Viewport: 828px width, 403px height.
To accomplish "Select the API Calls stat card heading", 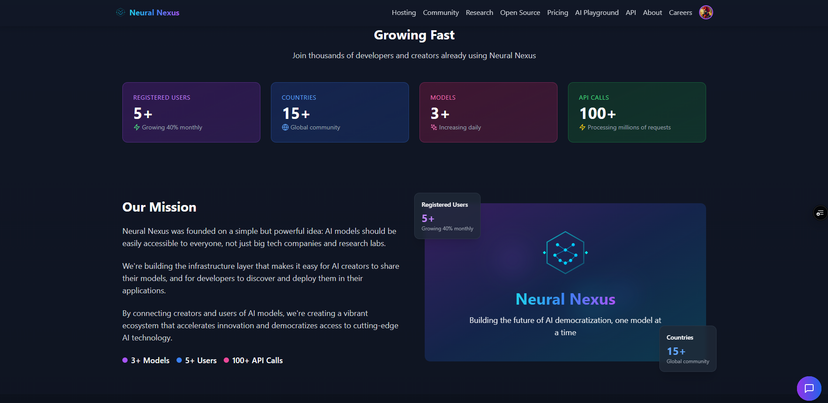I will click(594, 98).
